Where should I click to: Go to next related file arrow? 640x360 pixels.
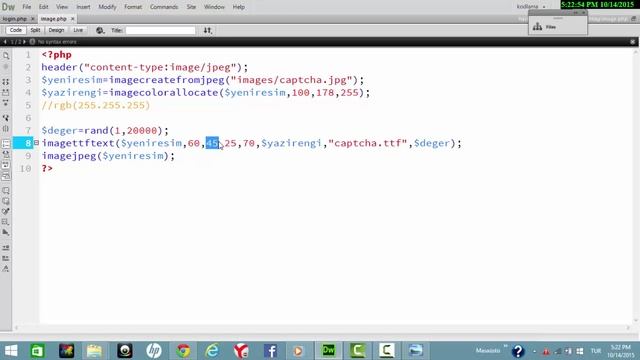point(24,42)
